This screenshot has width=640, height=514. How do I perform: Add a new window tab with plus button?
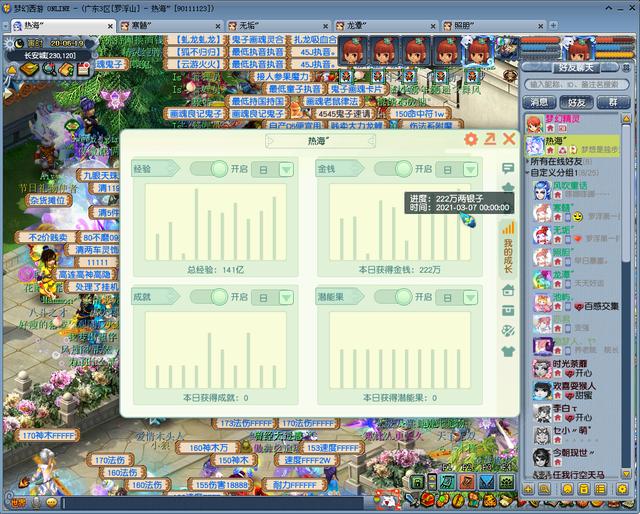coord(553,25)
